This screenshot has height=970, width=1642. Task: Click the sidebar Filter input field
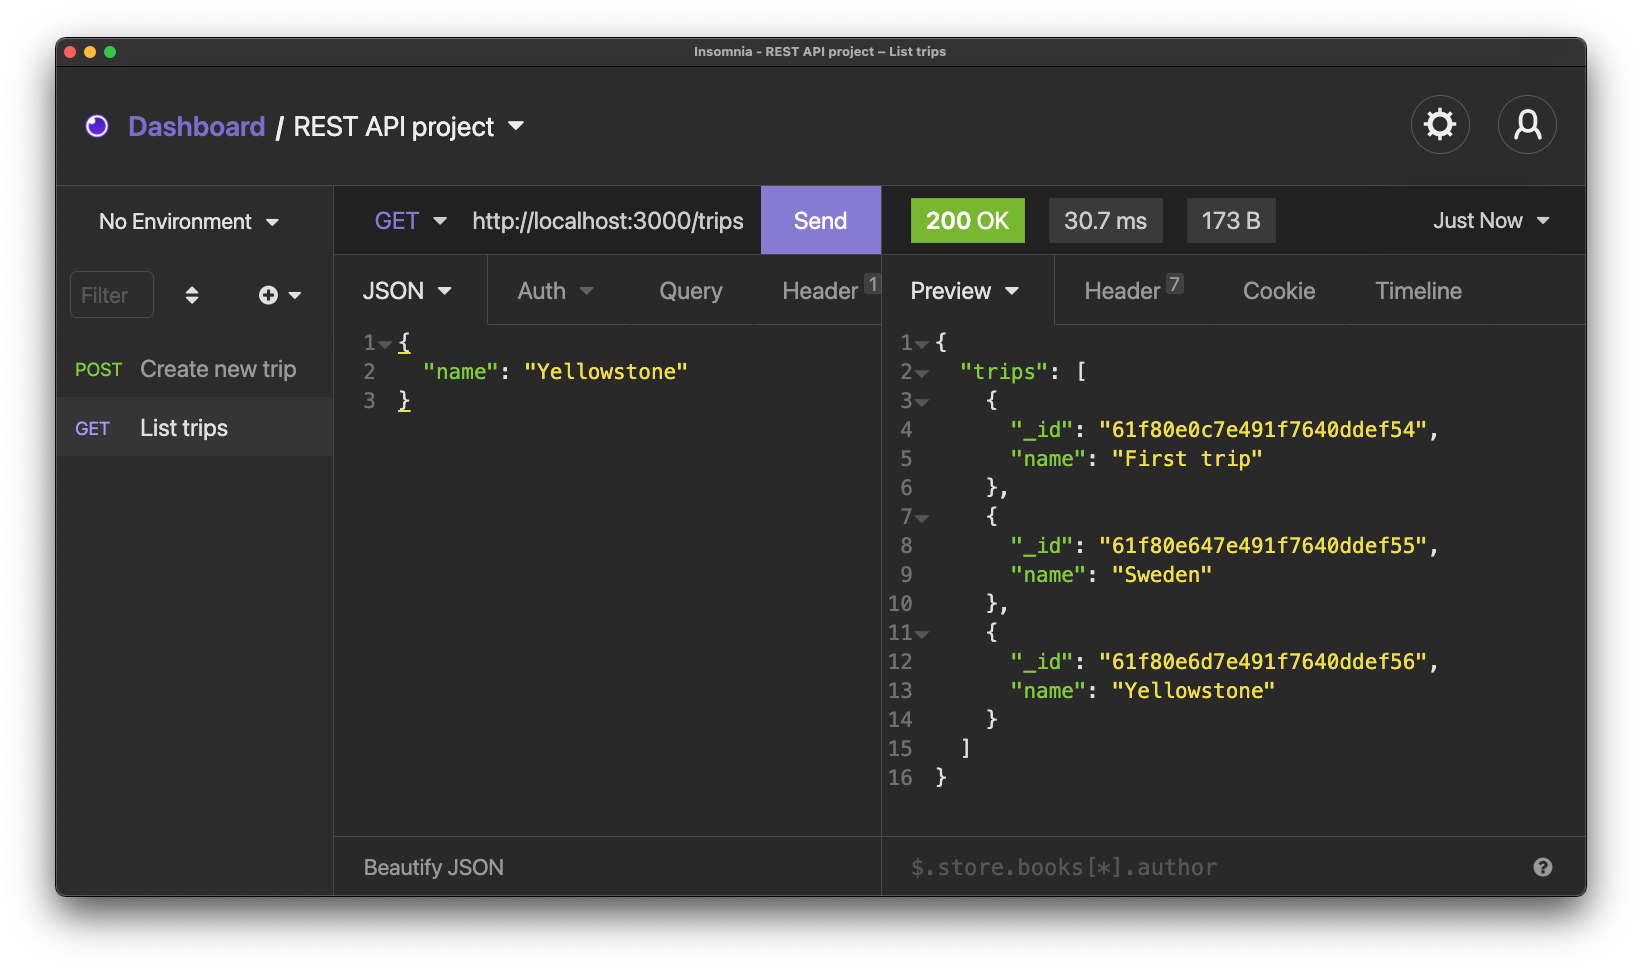click(111, 295)
